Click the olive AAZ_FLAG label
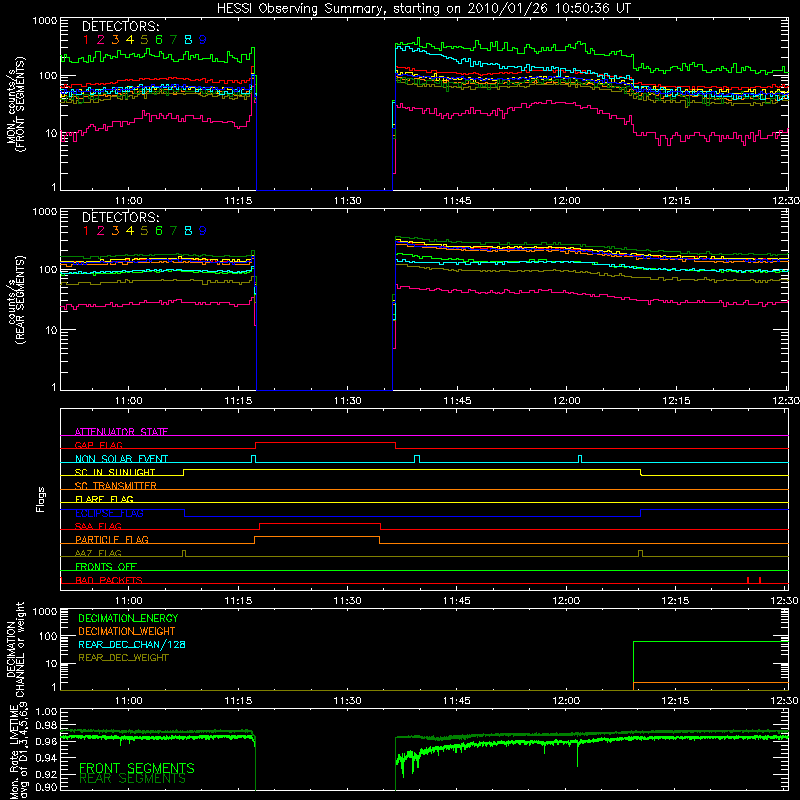800x800 pixels. click(98, 553)
